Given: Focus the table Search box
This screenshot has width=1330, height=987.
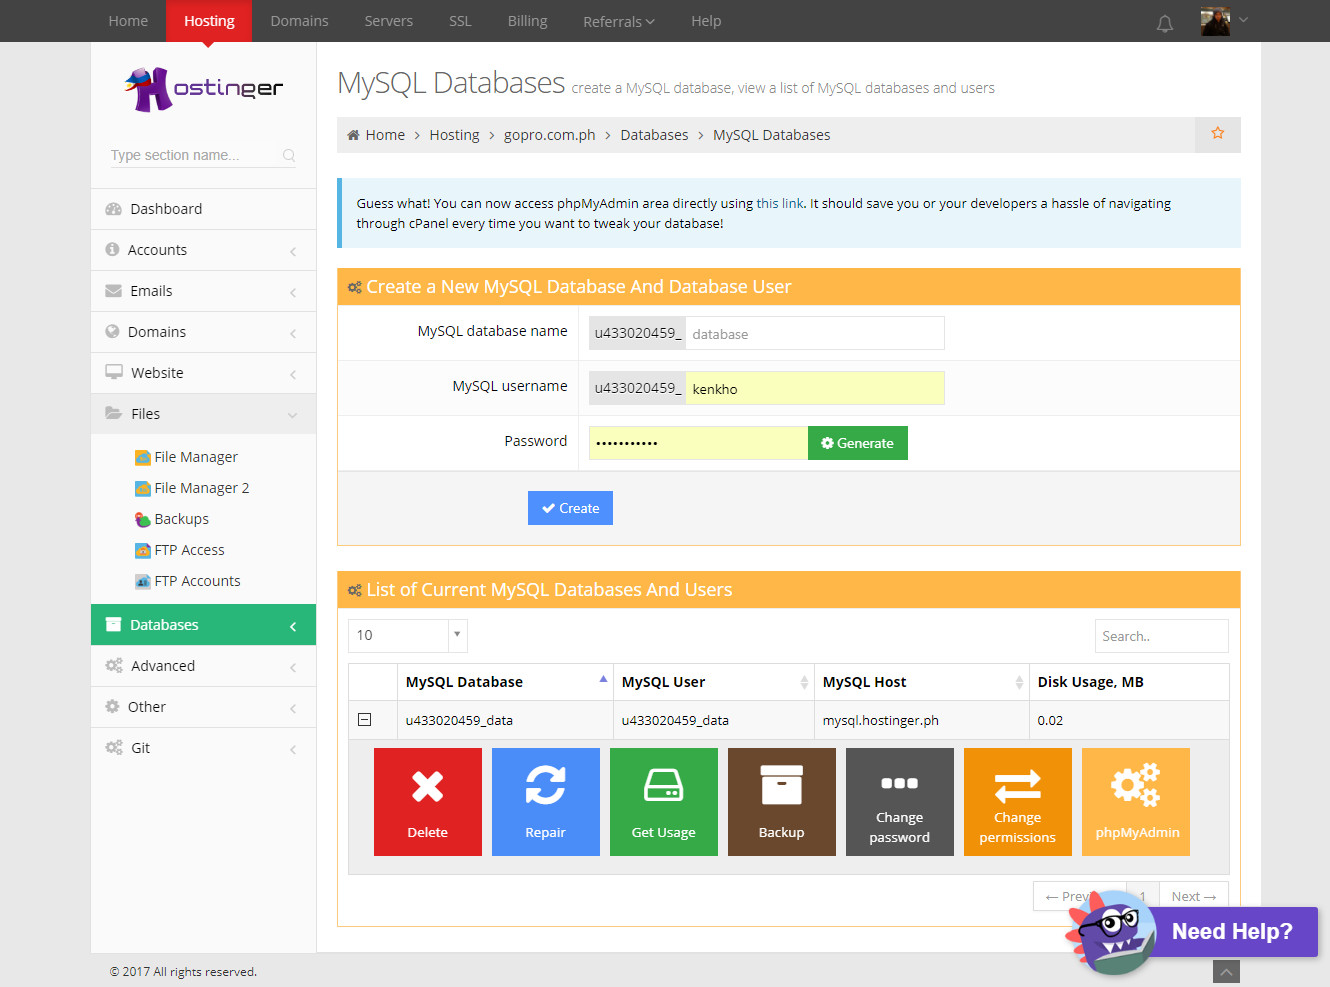Looking at the screenshot, I should (1162, 636).
